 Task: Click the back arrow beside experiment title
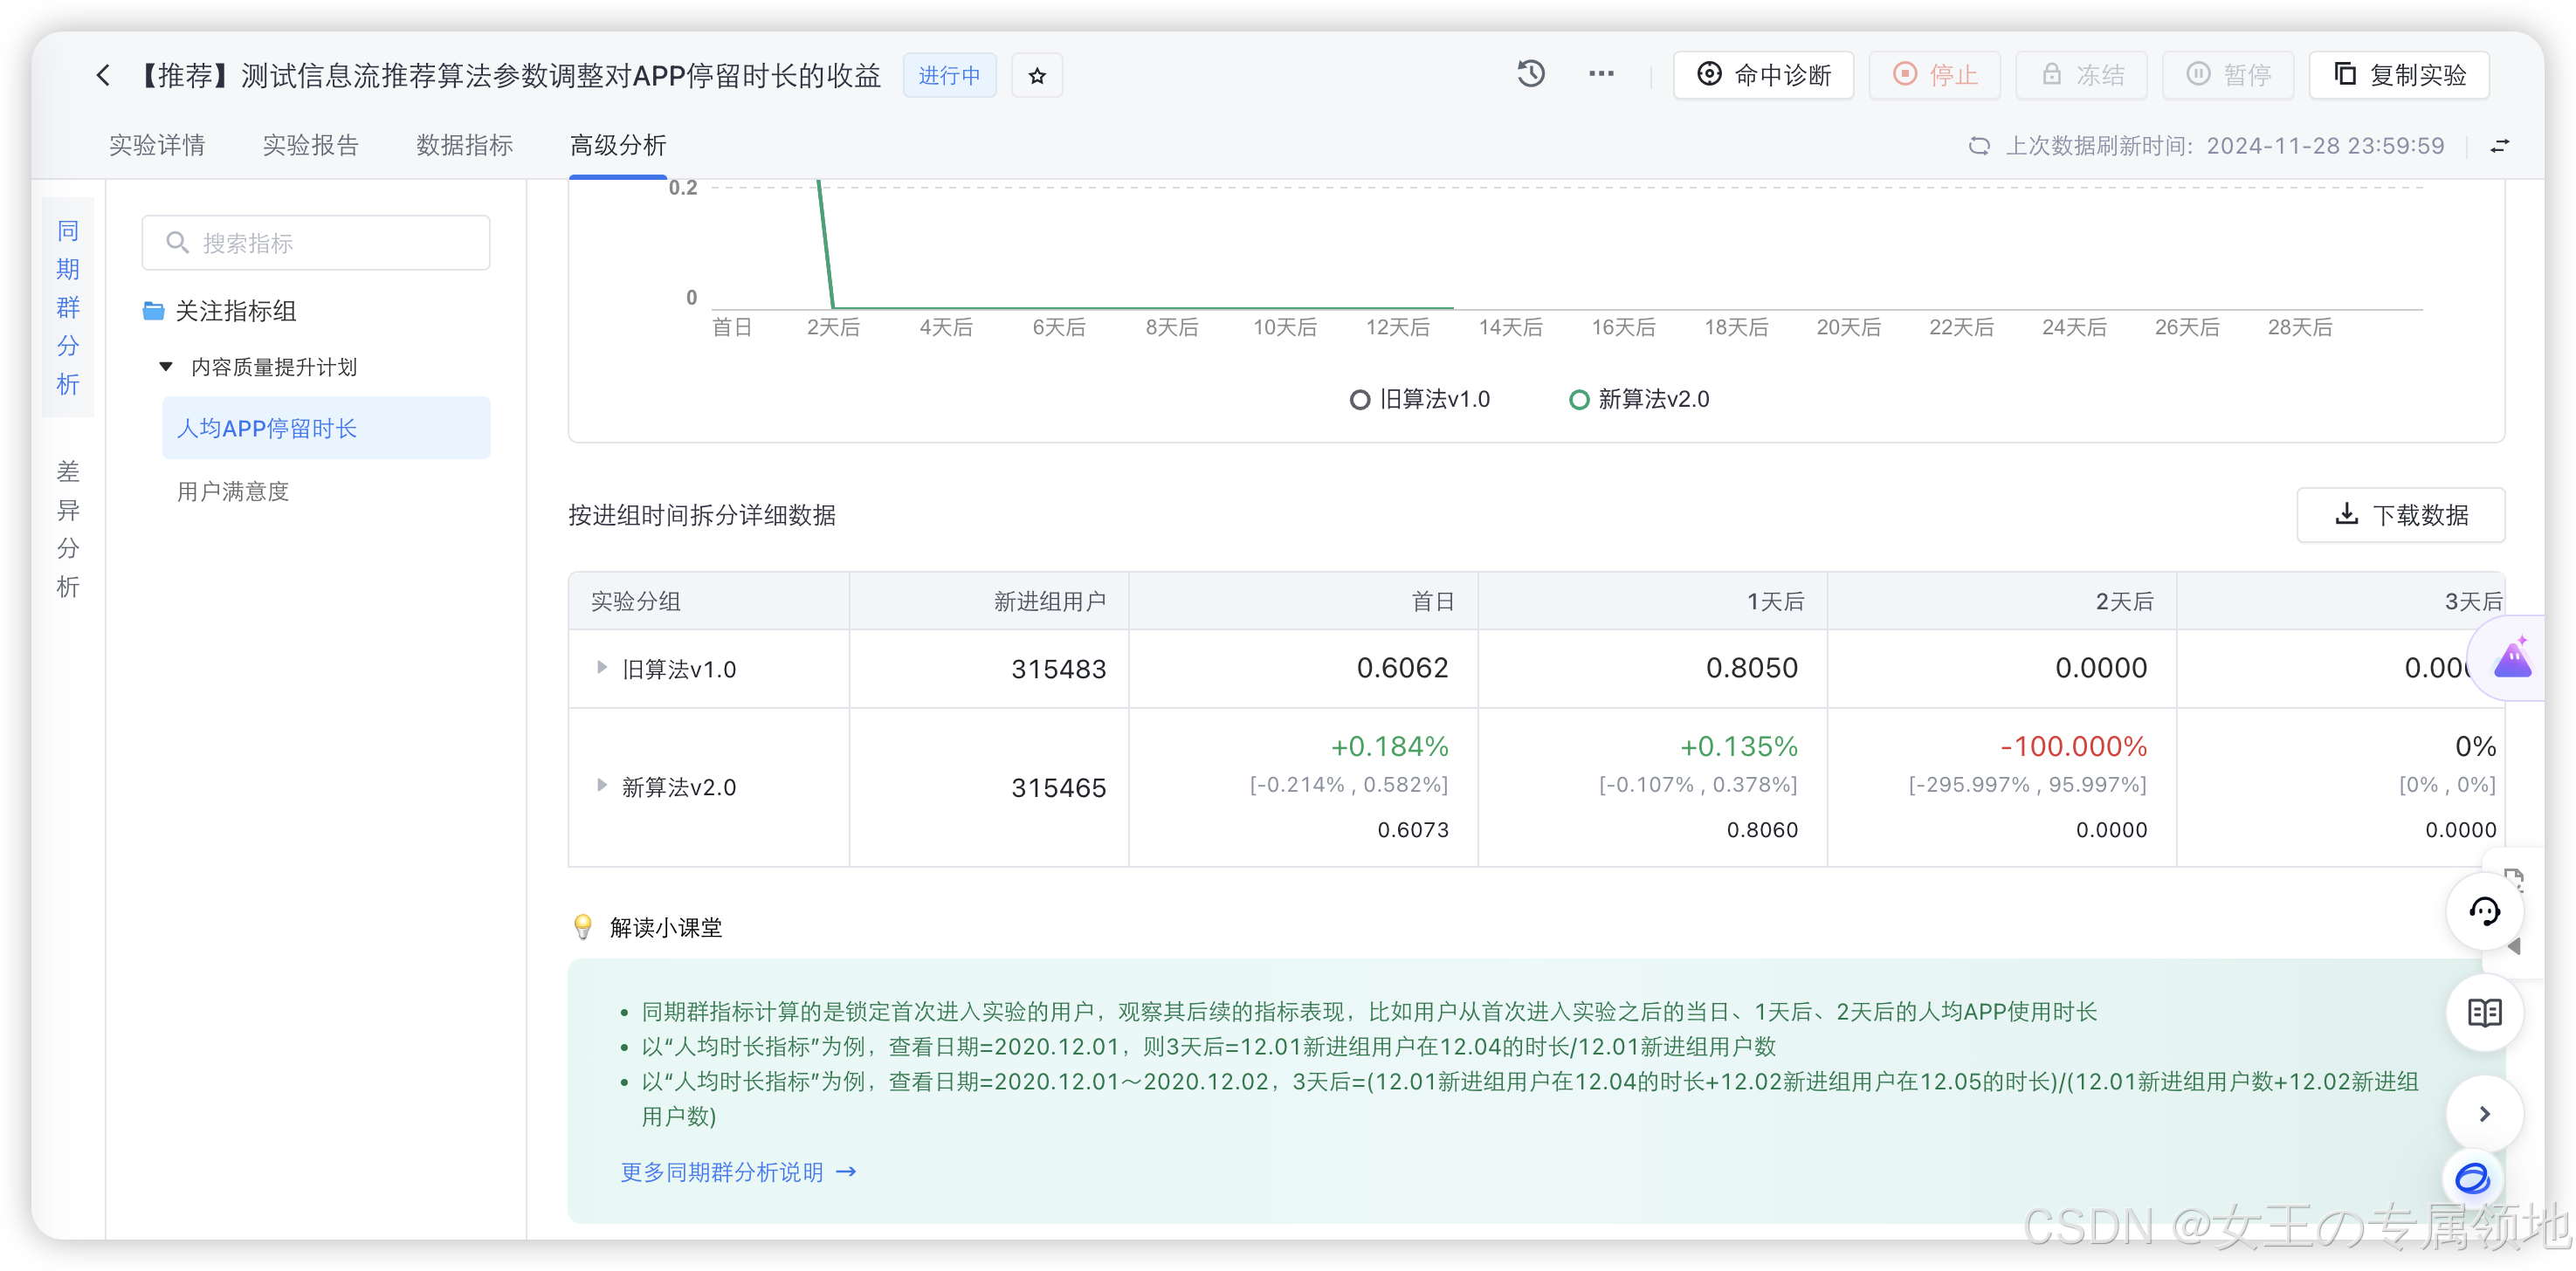[x=103, y=75]
